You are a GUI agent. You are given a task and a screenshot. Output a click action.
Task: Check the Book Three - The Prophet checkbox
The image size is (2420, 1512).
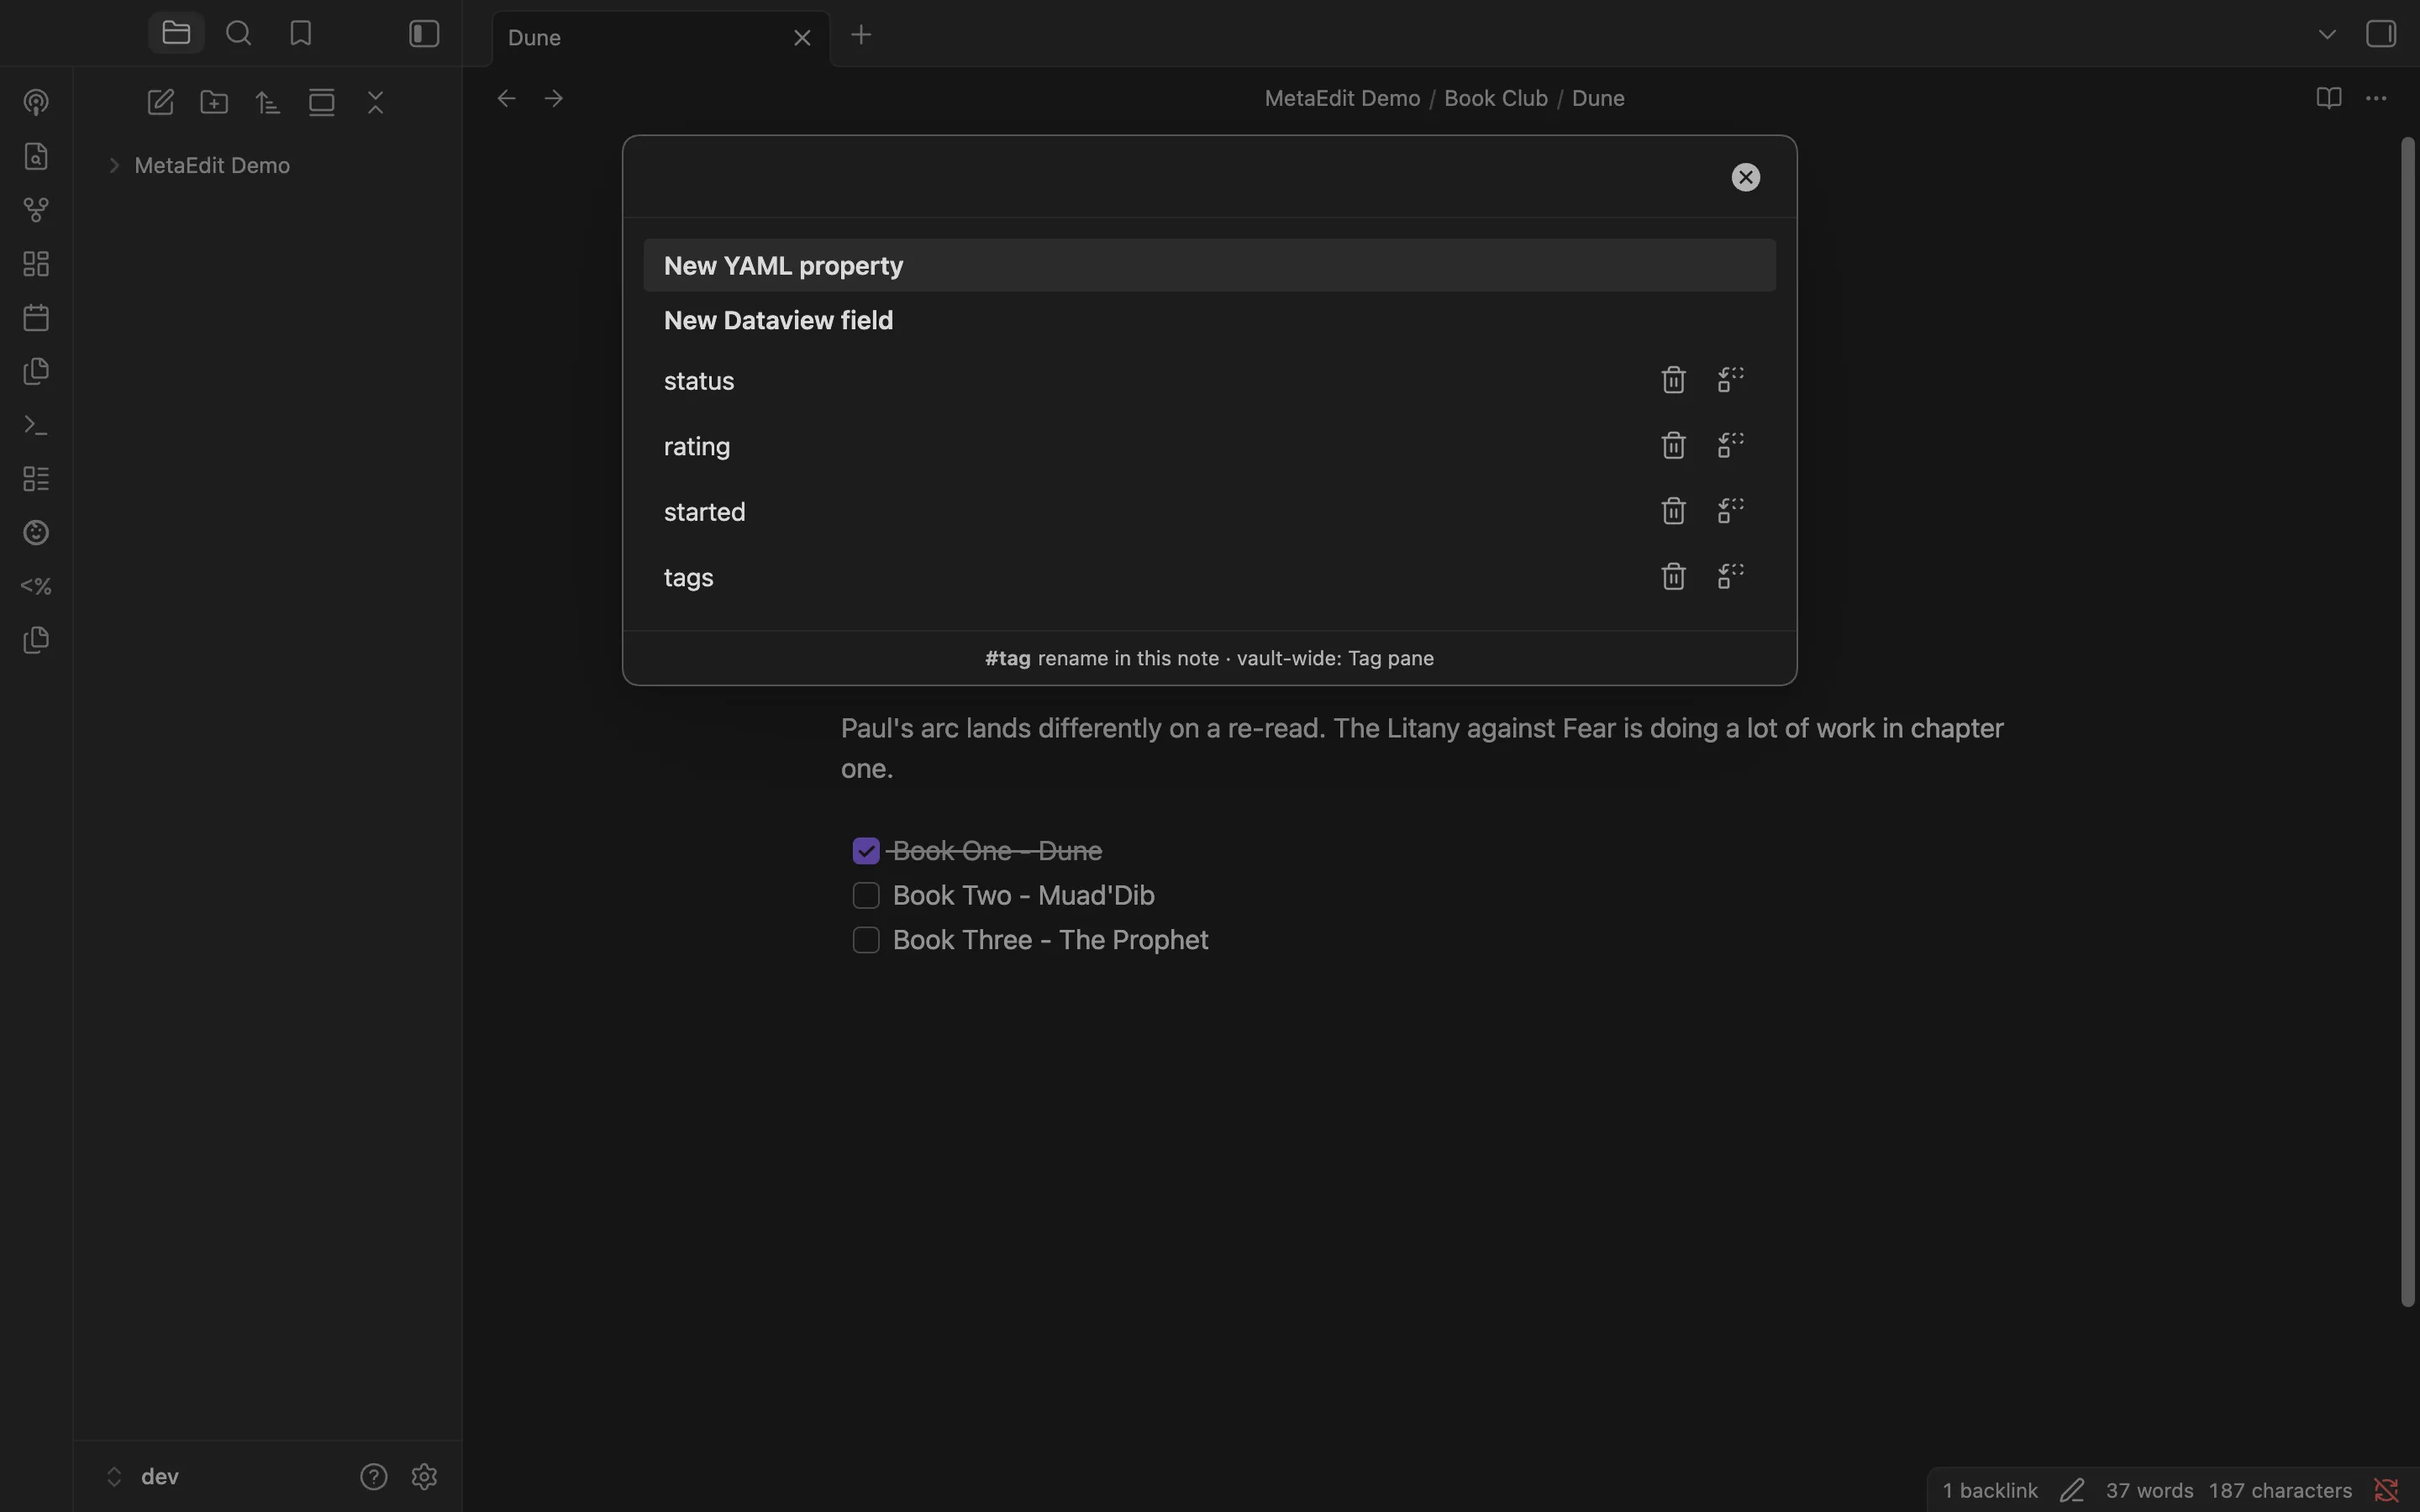pyautogui.click(x=866, y=940)
